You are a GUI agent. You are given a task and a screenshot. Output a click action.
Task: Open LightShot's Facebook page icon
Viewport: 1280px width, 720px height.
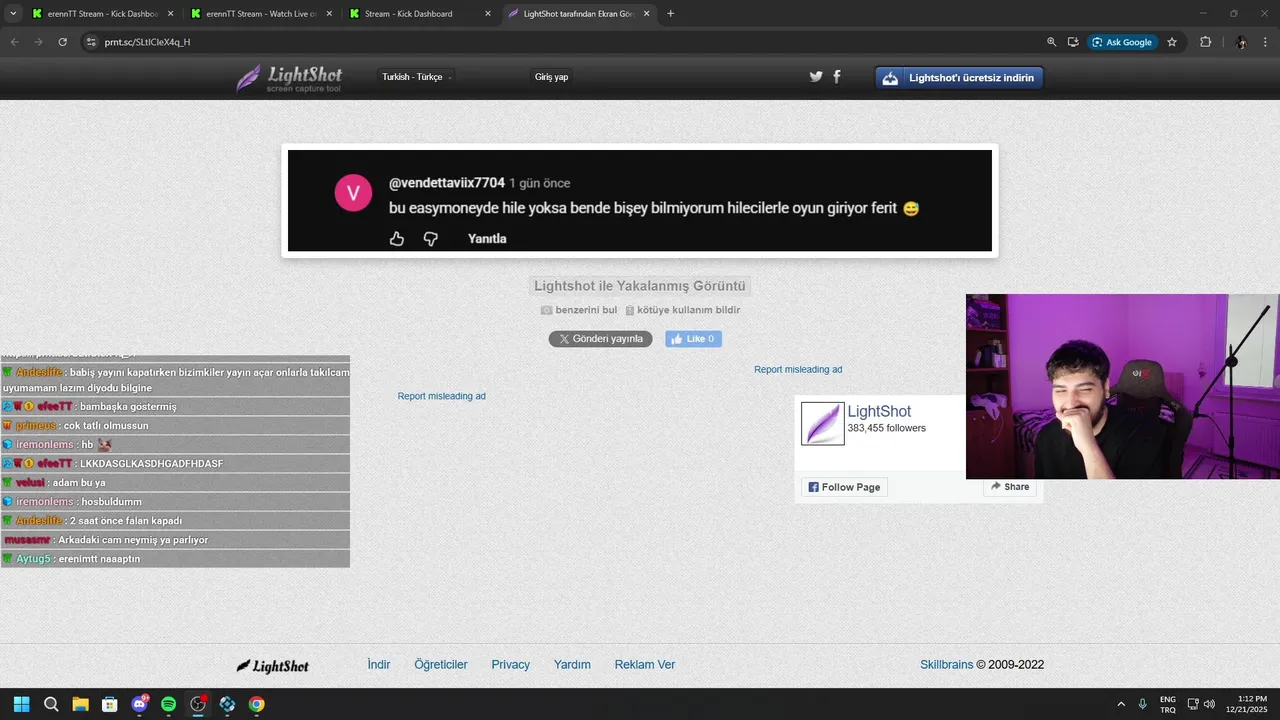click(837, 77)
